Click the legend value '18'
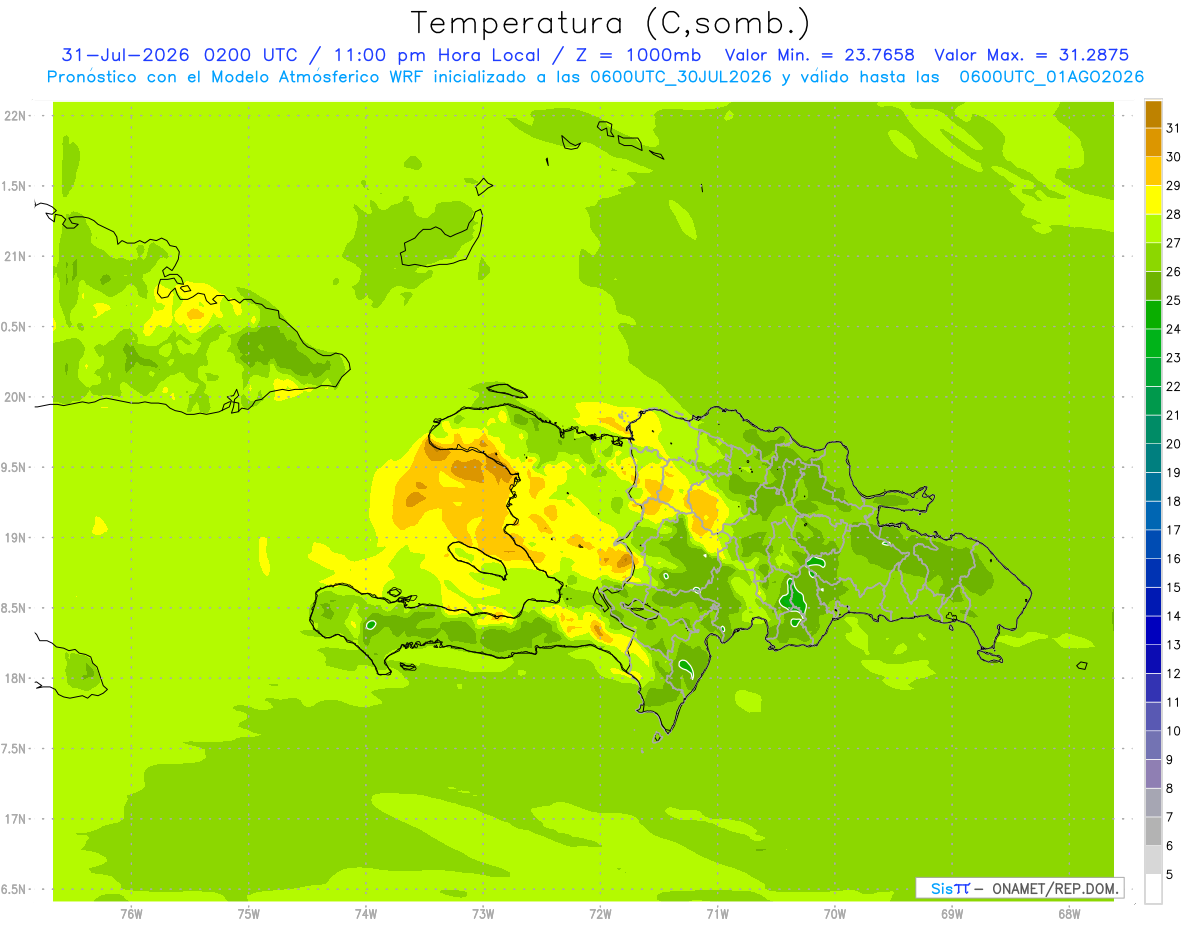1200x927 pixels. (1173, 501)
